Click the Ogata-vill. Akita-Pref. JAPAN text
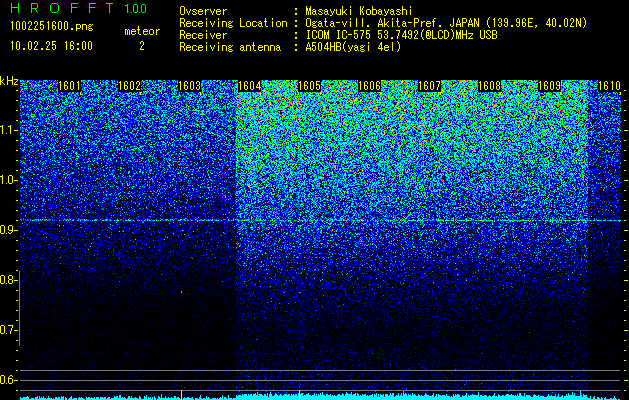 (446, 23)
